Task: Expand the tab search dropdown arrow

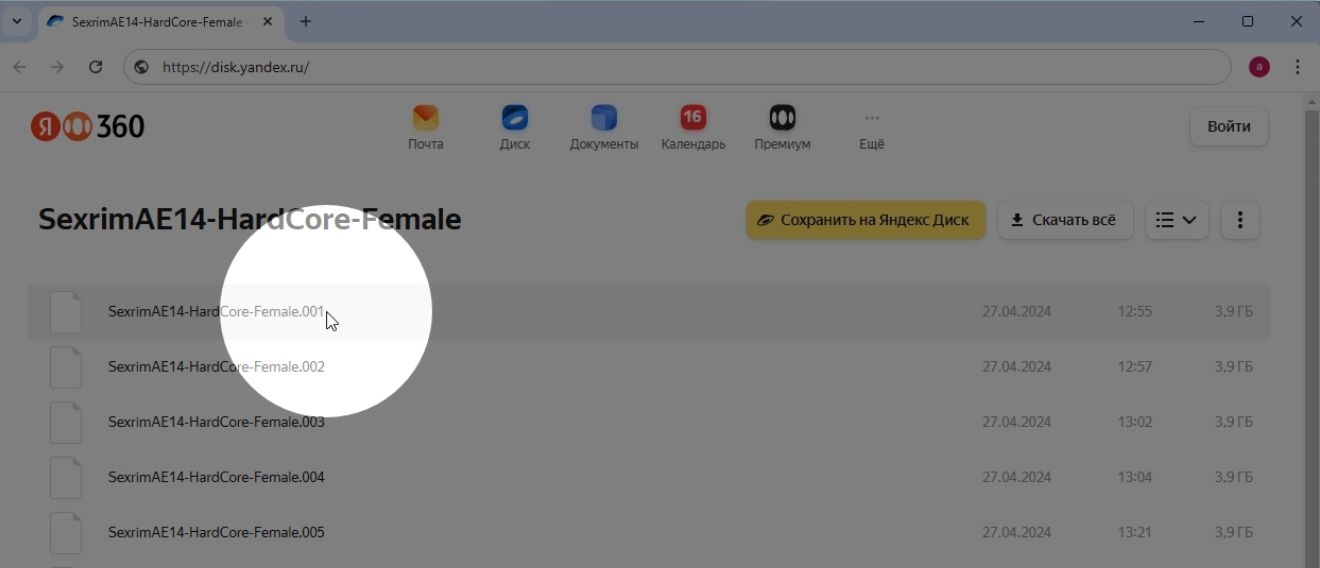Action: 16,21
